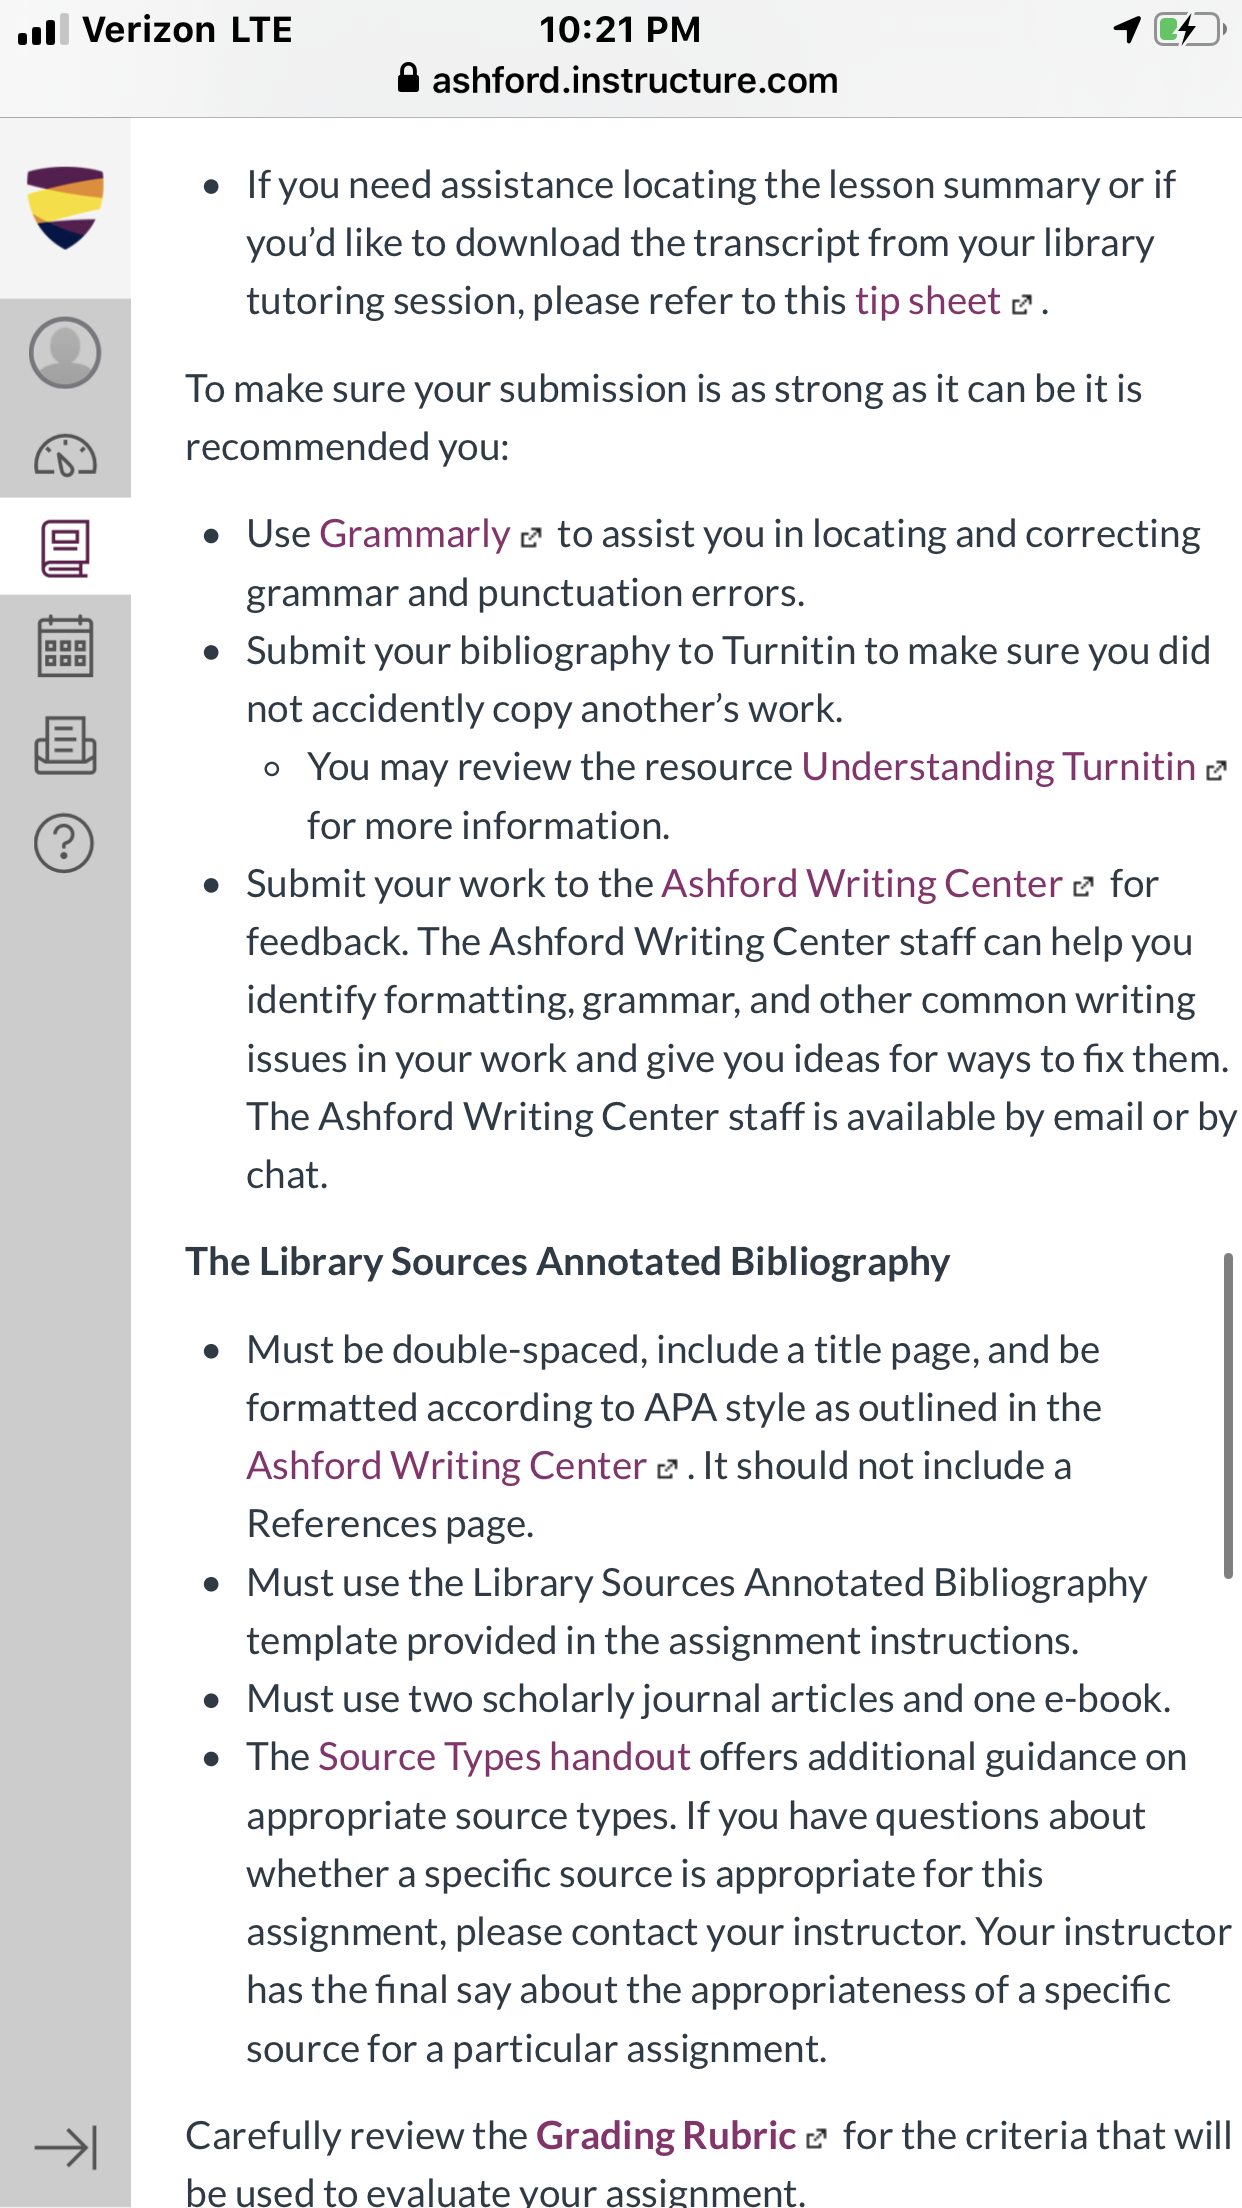Screen dimensions: 1242x2208
Task: Open the Grammarly link
Action: pyautogui.click(x=415, y=534)
